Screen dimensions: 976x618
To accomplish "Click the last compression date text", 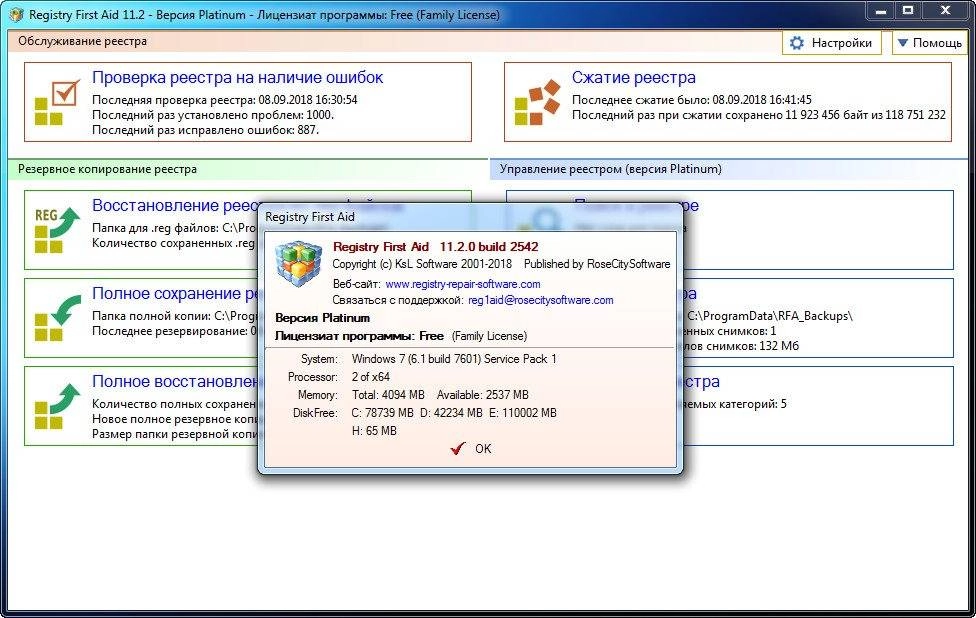I will click(x=692, y=100).
